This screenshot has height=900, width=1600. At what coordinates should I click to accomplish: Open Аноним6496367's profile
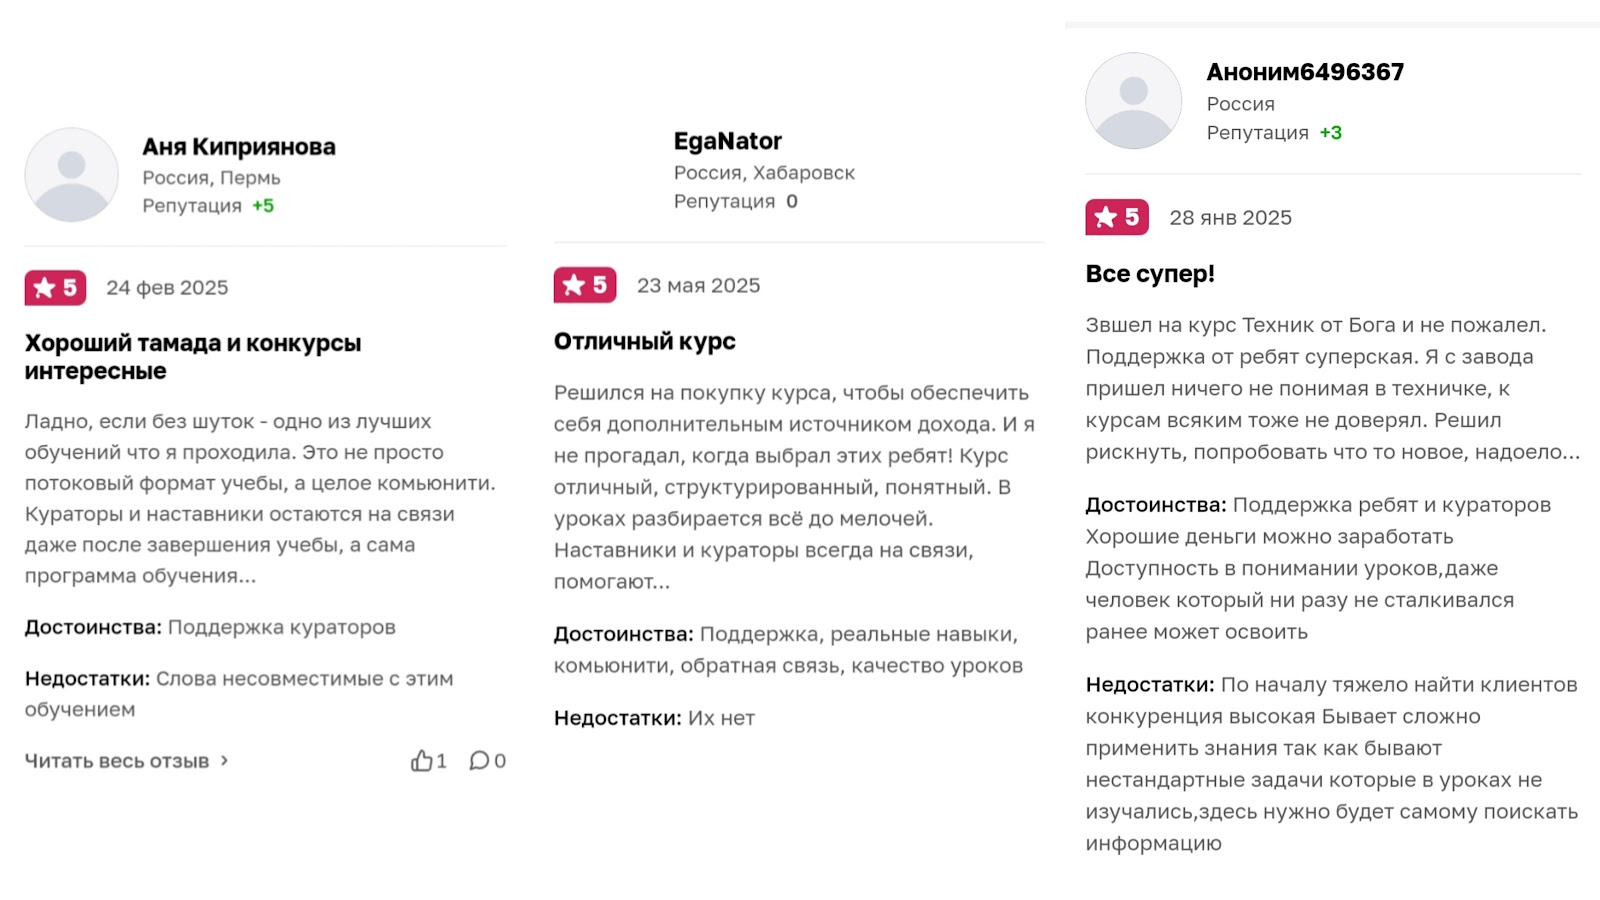click(x=1304, y=71)
